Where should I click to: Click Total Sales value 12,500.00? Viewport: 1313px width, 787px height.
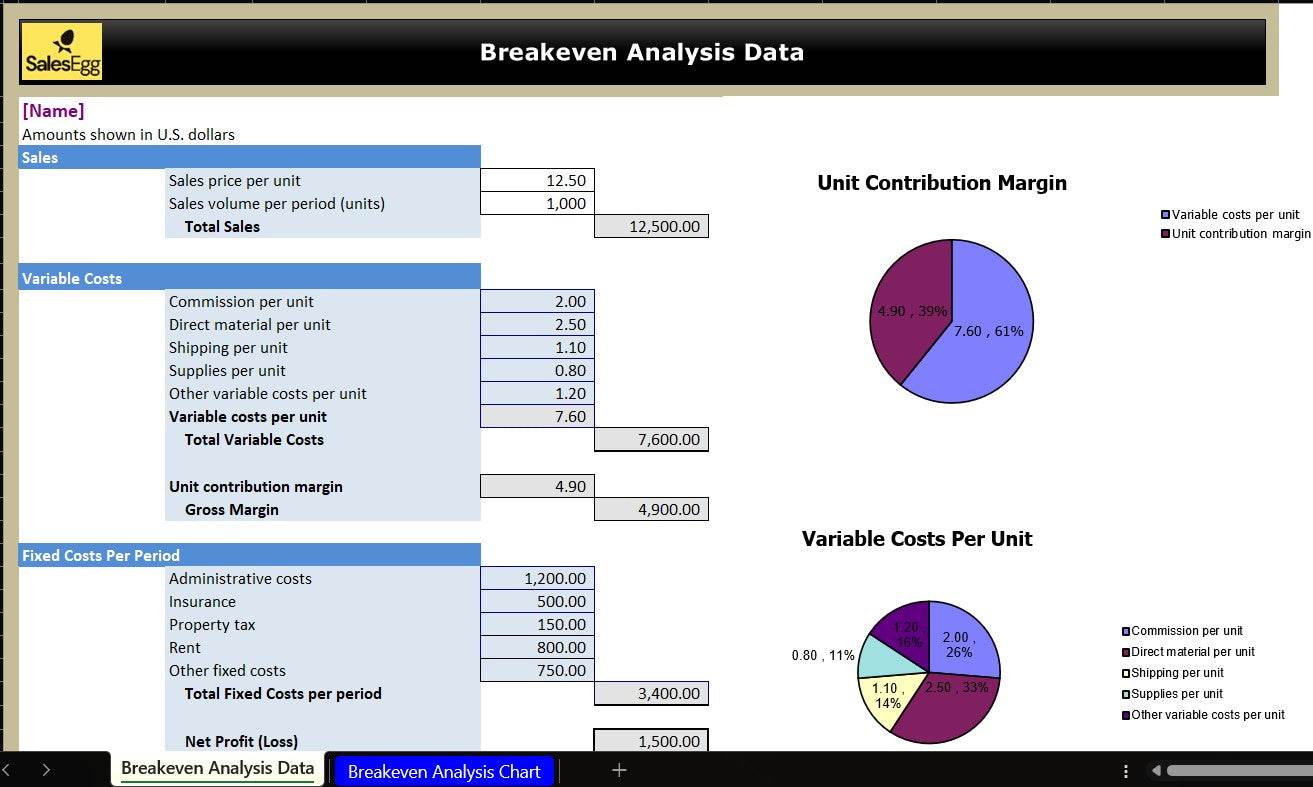(651, 226)
